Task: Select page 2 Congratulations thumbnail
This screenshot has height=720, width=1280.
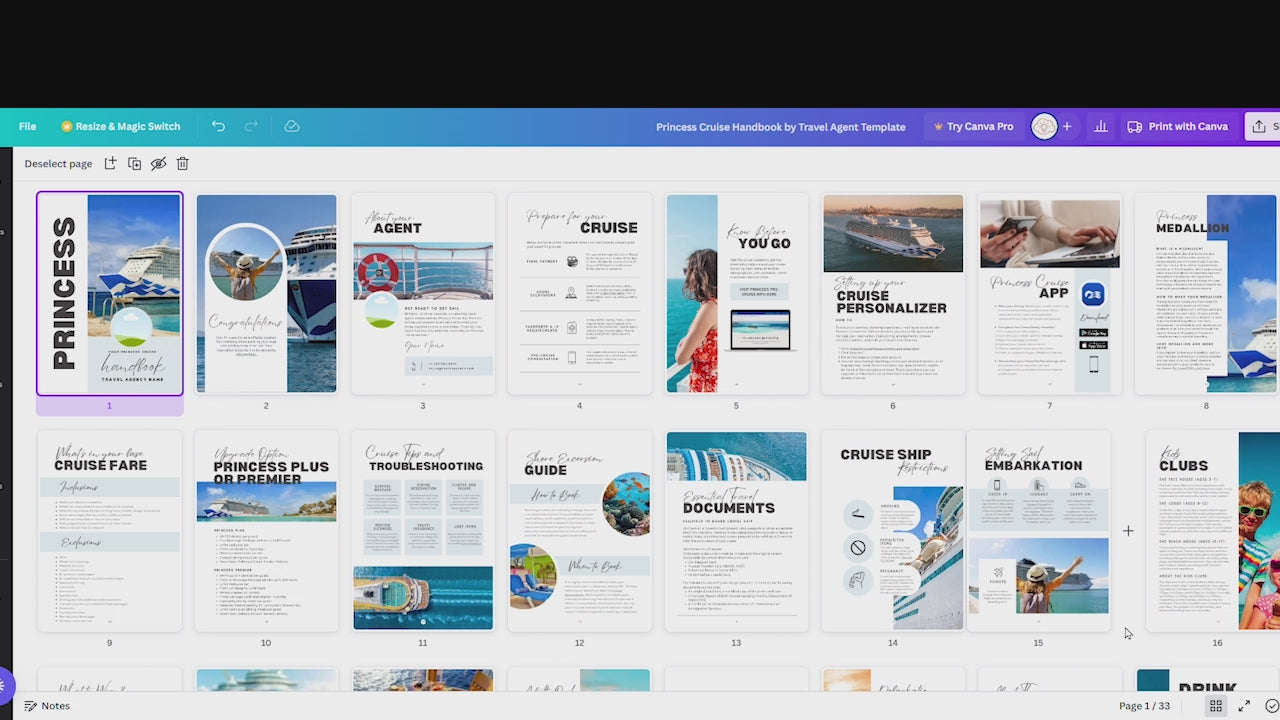Action: pyautogui.click(x=266, y=294)
